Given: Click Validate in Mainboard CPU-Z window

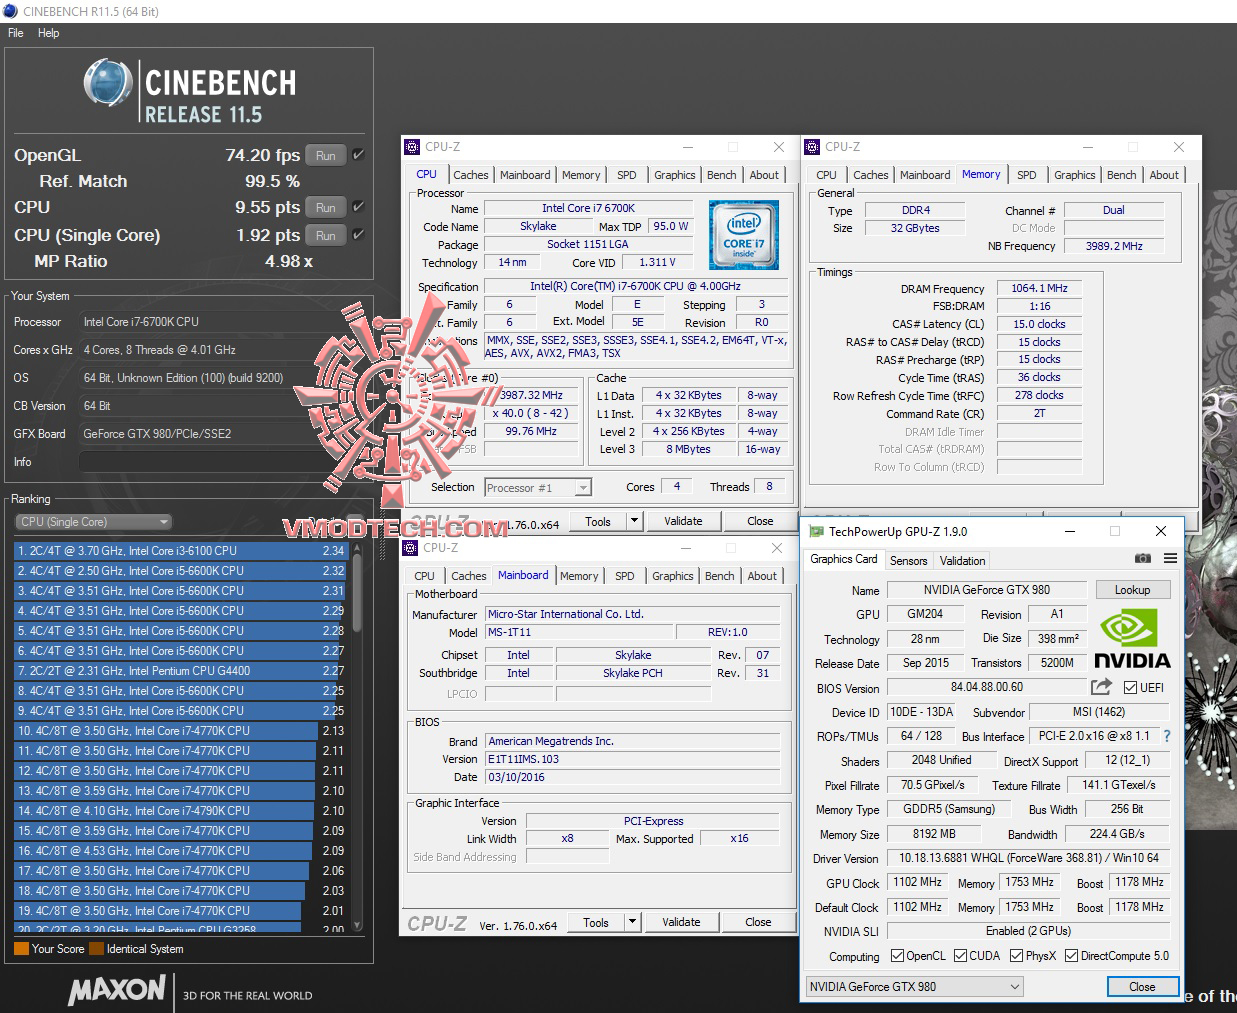Looking at the screenshot, I should (681, 922).
